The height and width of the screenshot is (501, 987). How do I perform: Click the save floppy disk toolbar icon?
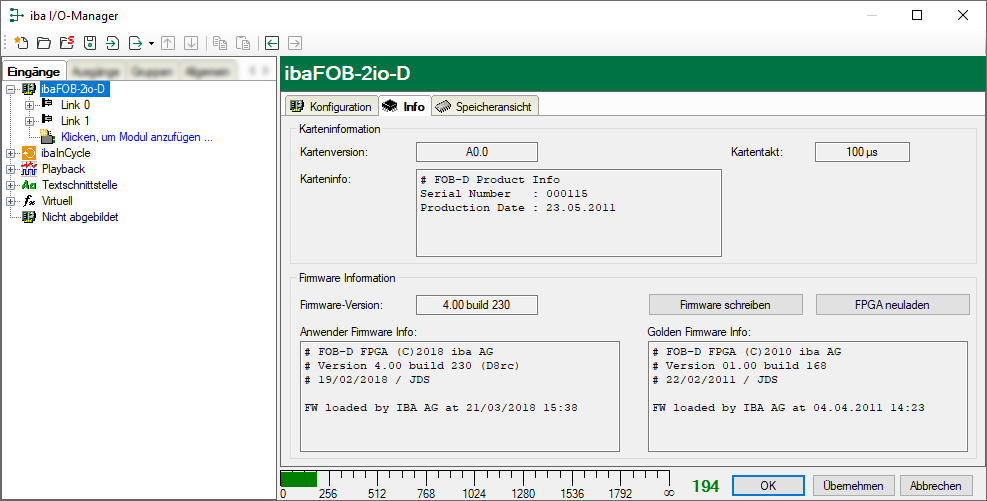90,43
